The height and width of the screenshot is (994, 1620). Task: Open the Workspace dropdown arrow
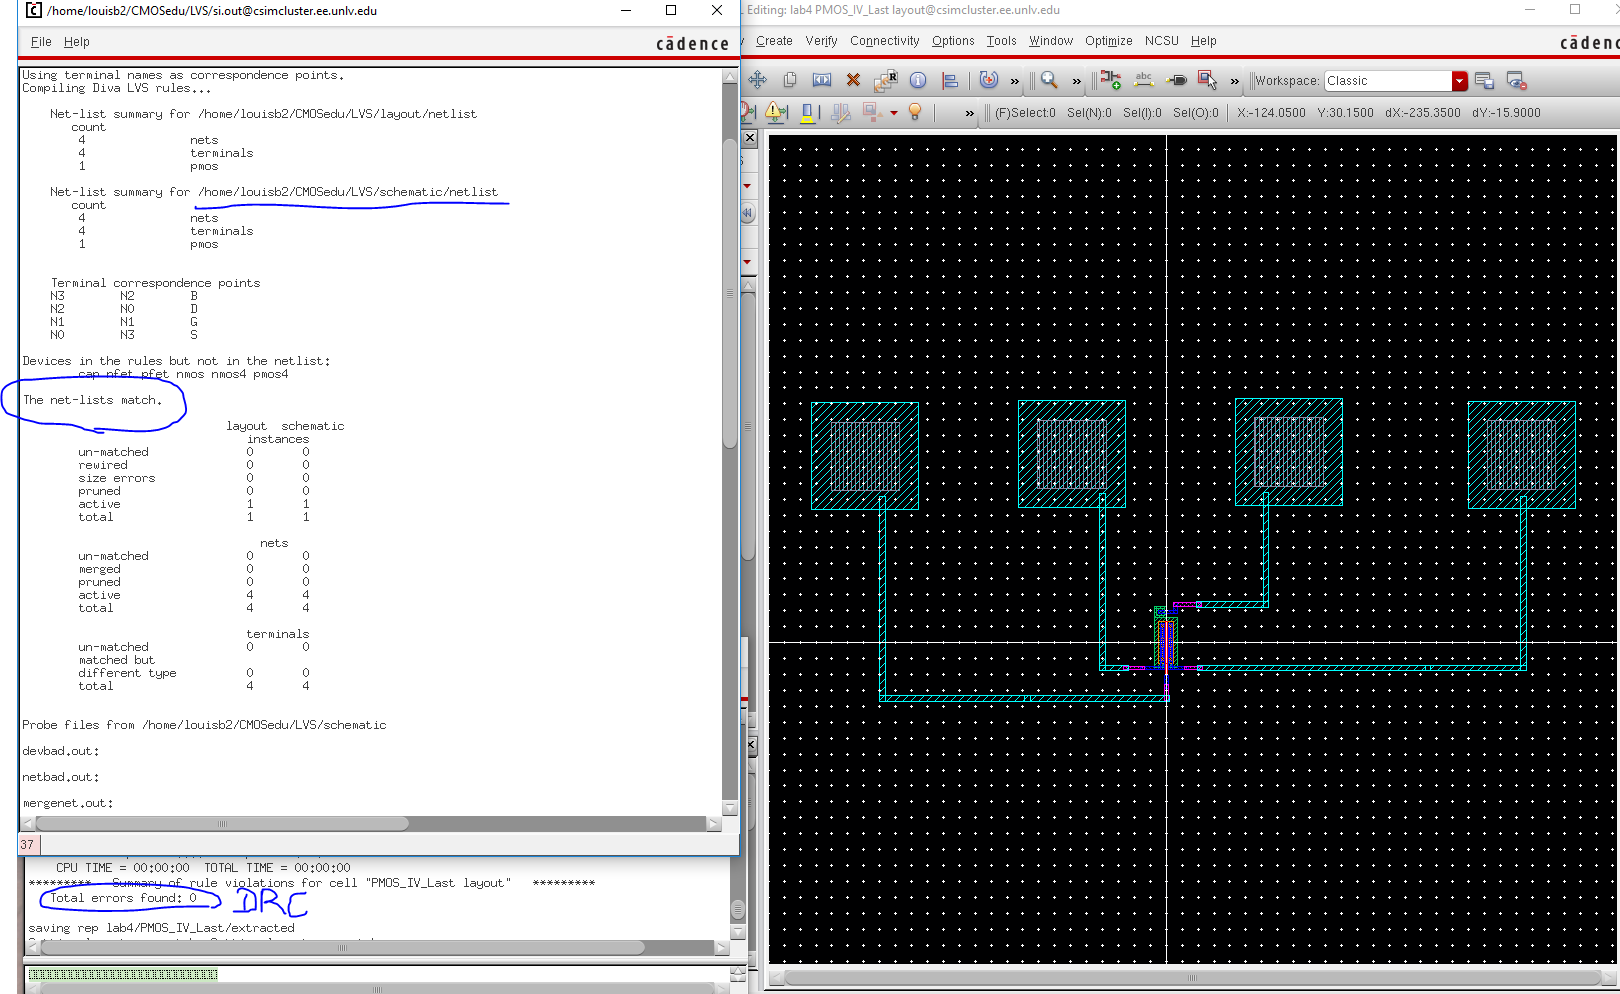[1459, 81]
